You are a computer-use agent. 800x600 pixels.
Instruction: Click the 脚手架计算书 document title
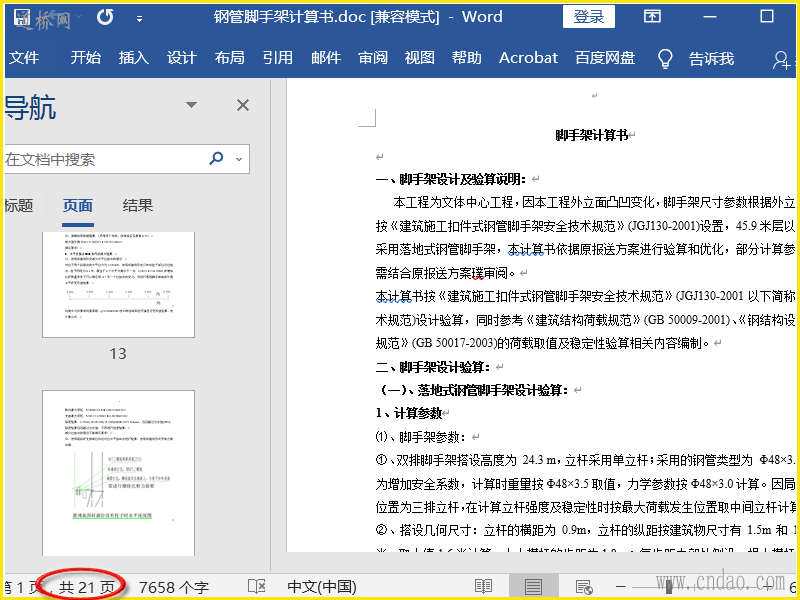click(592, 135)
